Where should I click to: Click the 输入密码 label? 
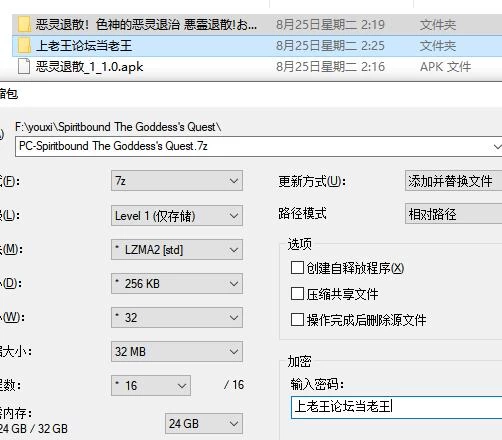click(317, 384)
